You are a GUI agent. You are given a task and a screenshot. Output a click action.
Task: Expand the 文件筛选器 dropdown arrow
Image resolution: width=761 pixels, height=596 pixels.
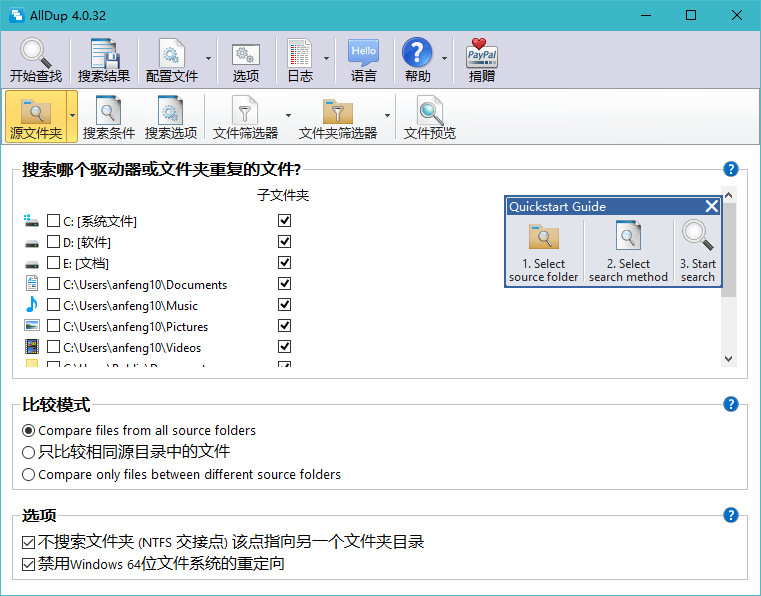coord(288,116)
